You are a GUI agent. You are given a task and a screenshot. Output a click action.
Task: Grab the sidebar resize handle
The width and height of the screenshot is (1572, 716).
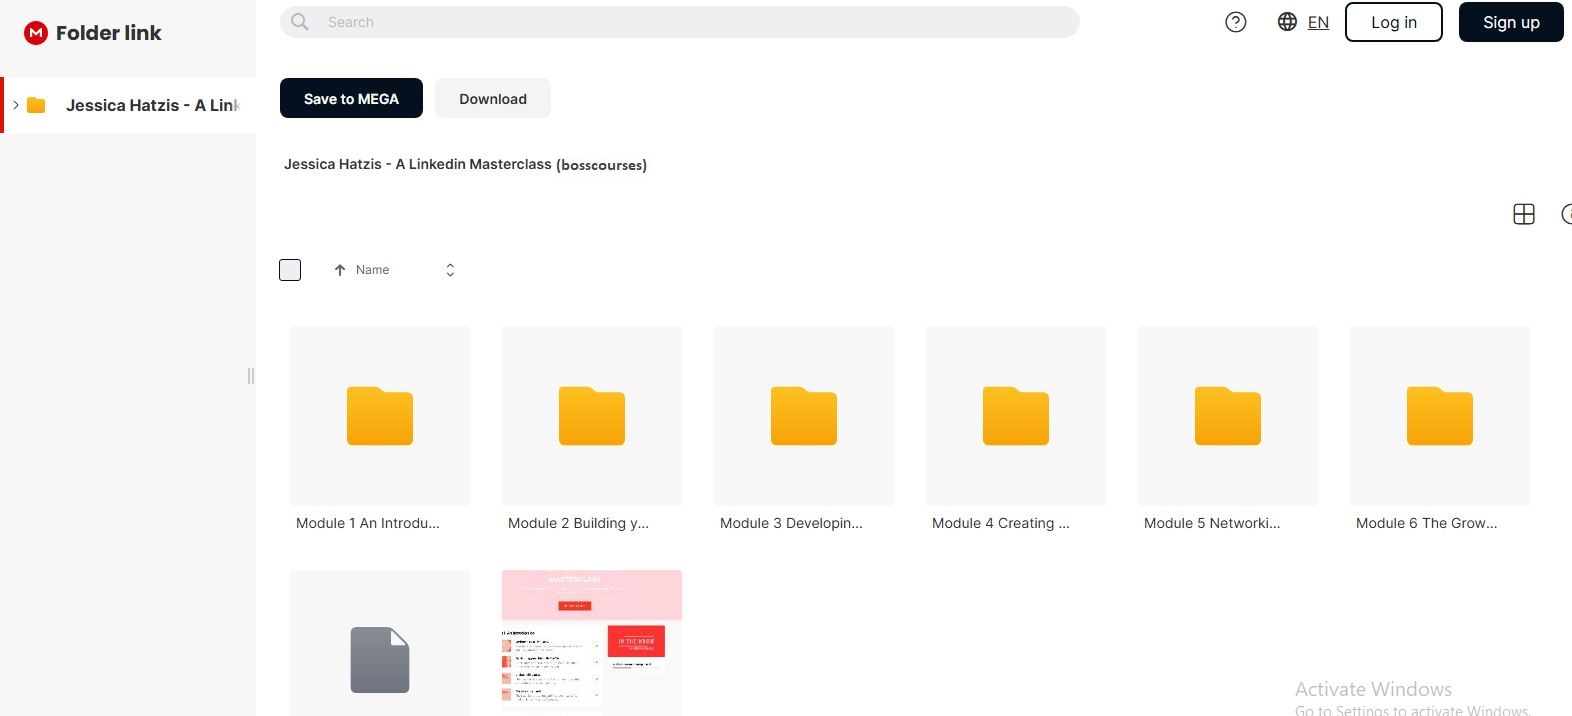click(250, 376)
